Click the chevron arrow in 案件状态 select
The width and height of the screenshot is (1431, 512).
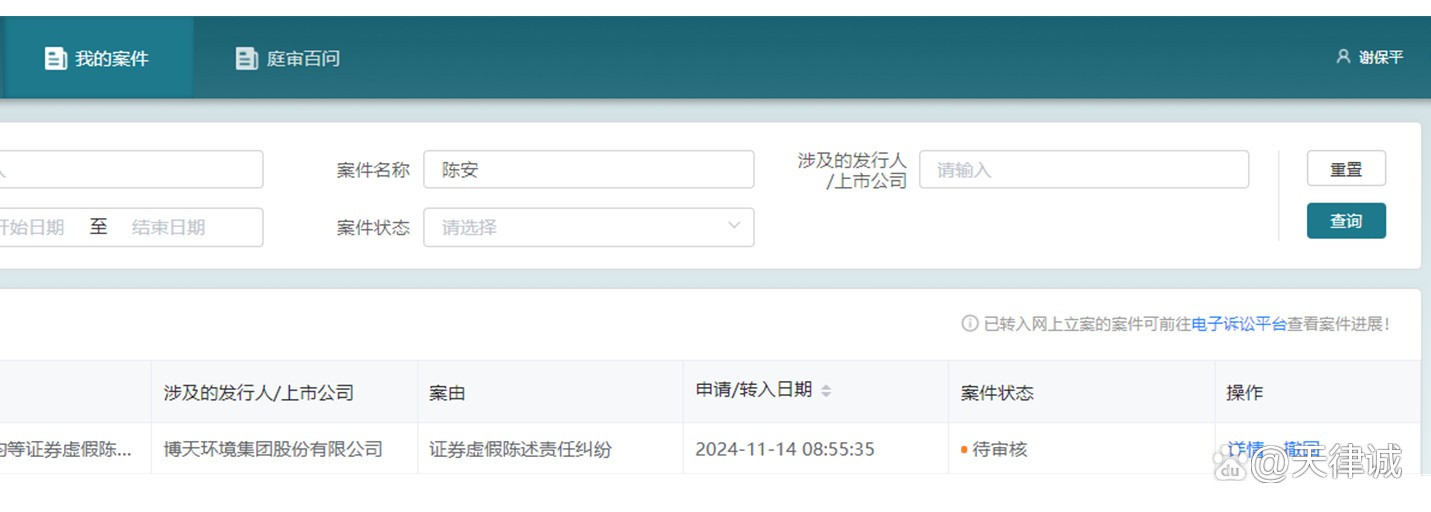pyautogui.click(x=734, y=226)
